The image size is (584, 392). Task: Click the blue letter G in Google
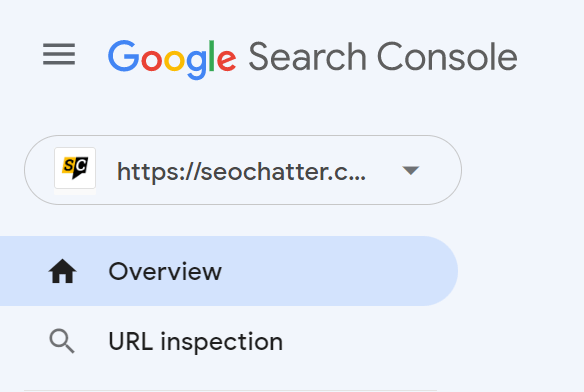click(123, 56)
